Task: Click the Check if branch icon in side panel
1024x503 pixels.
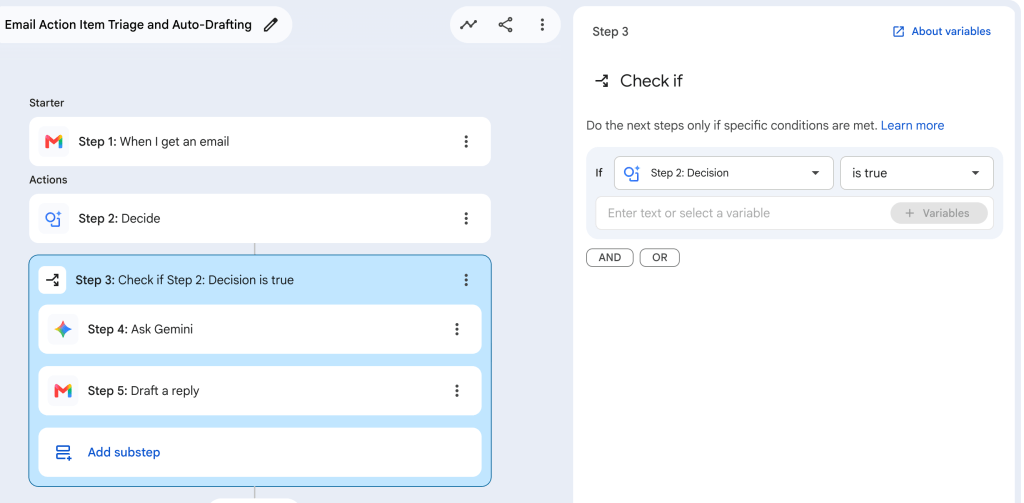Action: pyautogui.click(x=601, y=81)
